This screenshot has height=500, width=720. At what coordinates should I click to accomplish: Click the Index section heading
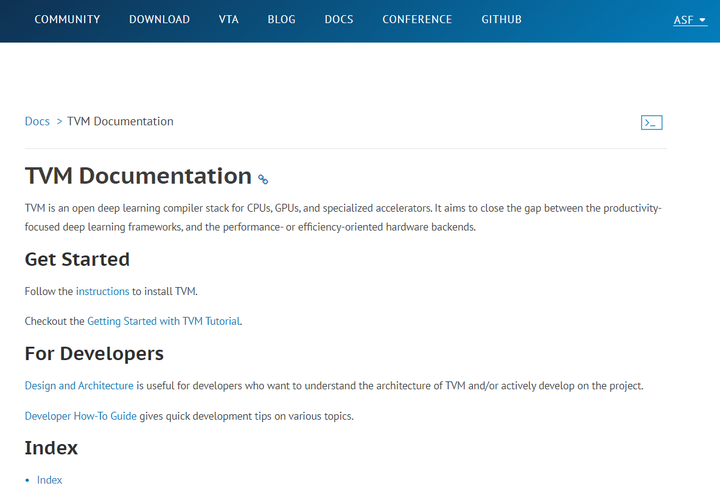coord(51,447)
